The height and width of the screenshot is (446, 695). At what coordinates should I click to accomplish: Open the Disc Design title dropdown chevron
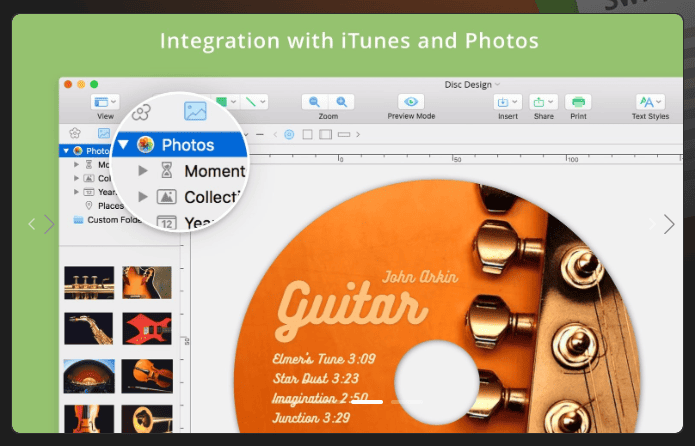point(497,84)
